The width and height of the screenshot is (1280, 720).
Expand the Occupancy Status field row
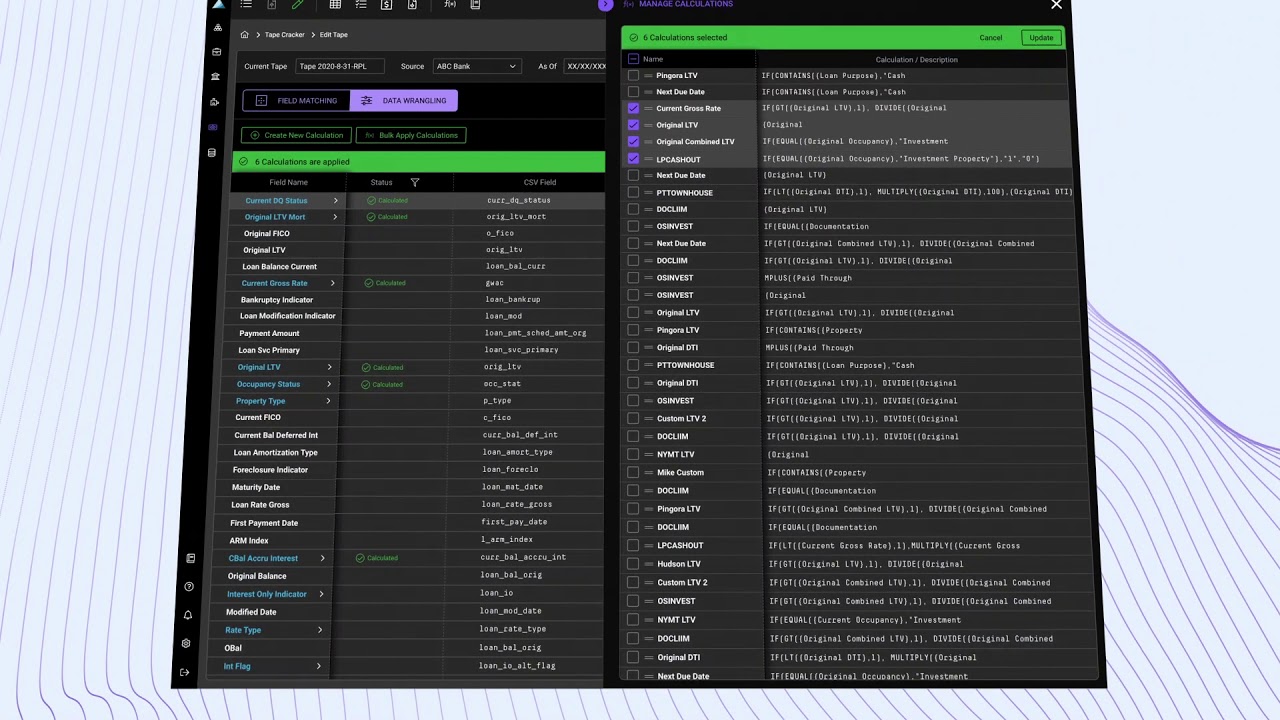tap(329, 384)
